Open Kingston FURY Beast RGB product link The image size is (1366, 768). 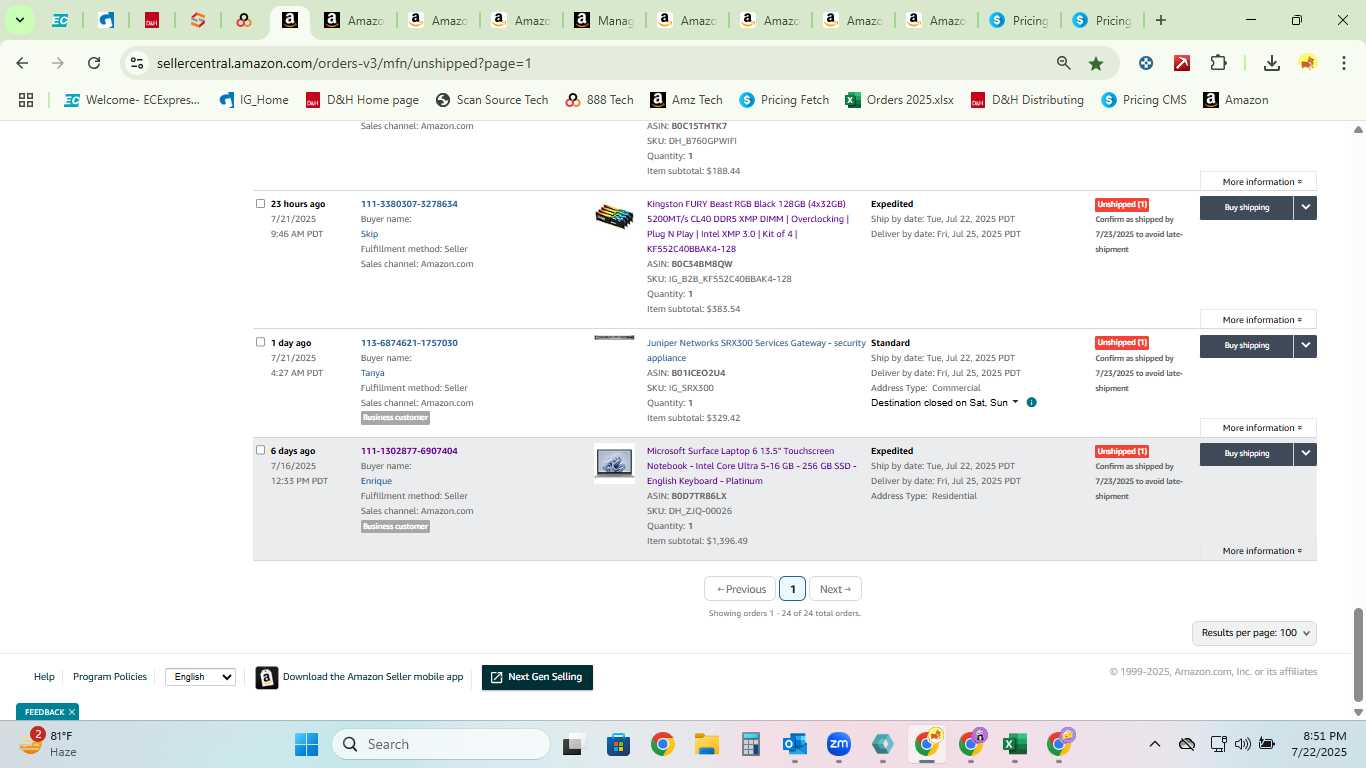click(748, 226)
